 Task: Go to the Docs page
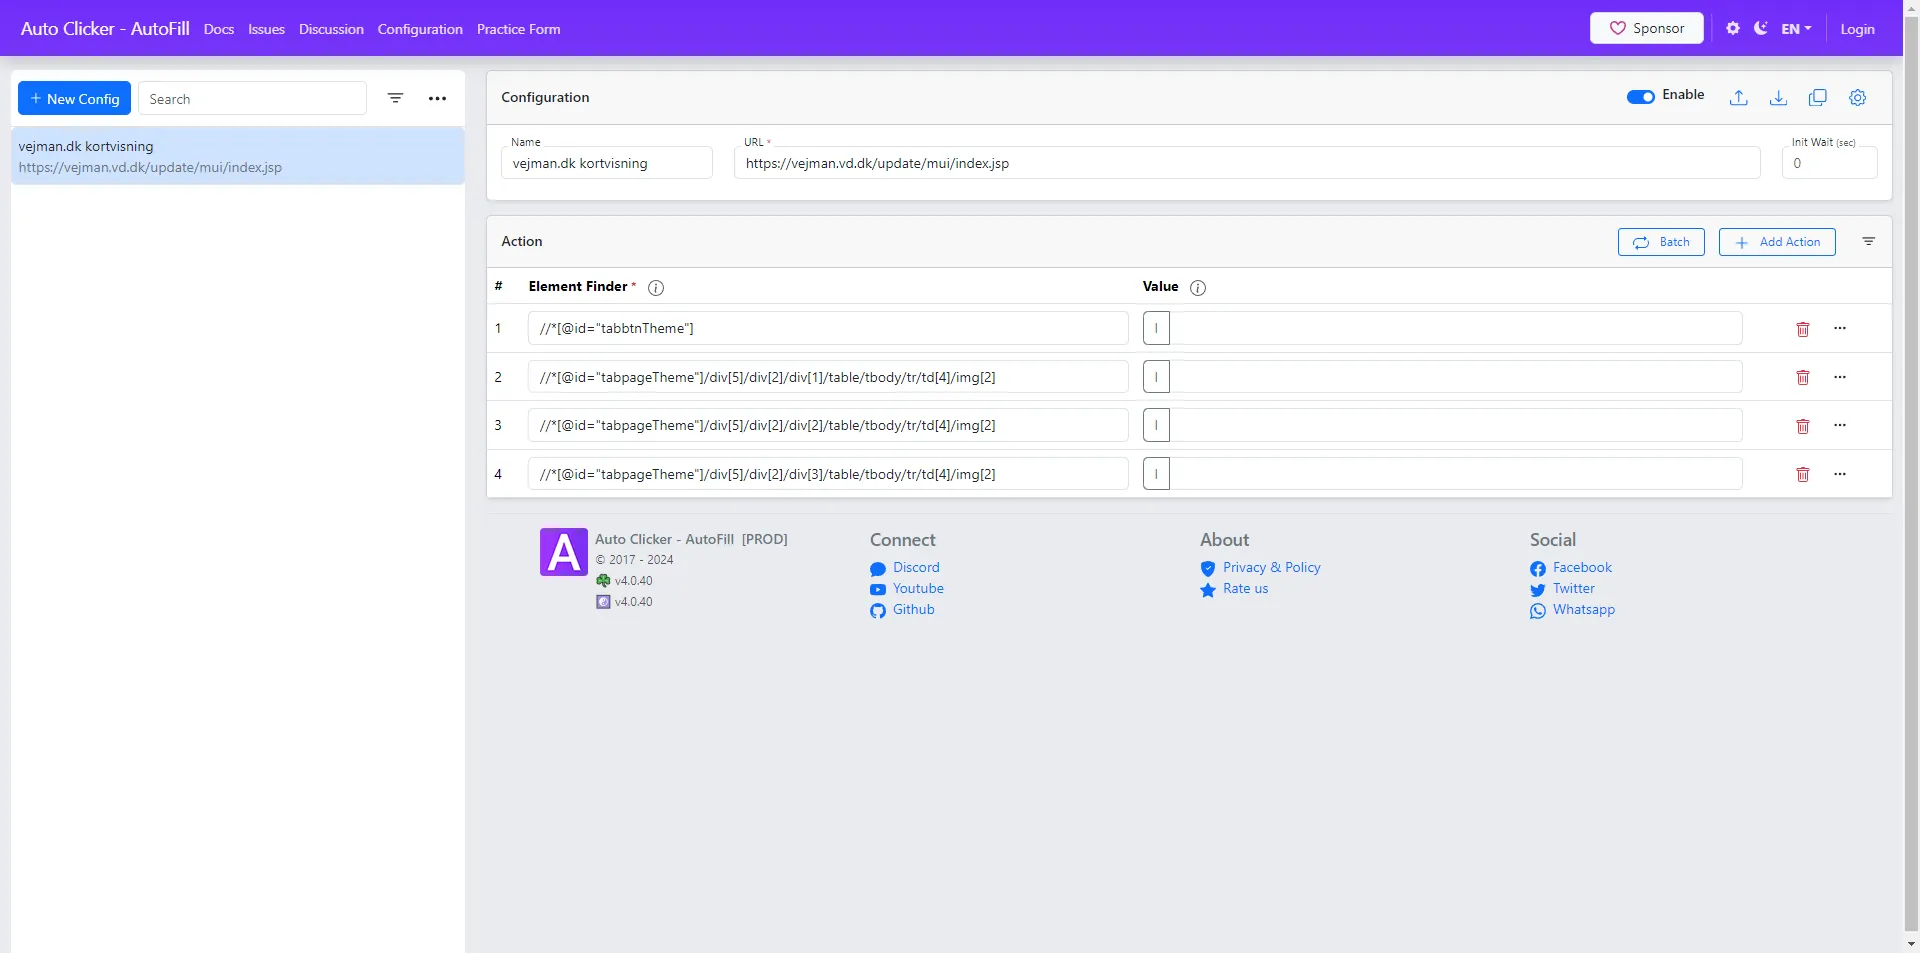(218, 29)
